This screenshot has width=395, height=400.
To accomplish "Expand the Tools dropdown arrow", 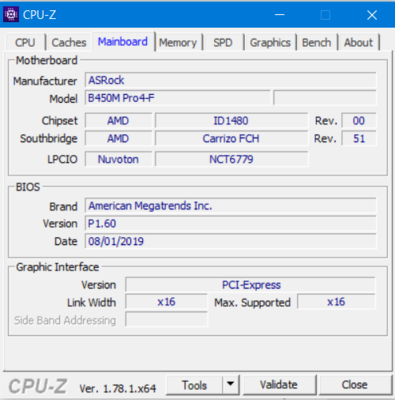I will (x=230, y=385).
